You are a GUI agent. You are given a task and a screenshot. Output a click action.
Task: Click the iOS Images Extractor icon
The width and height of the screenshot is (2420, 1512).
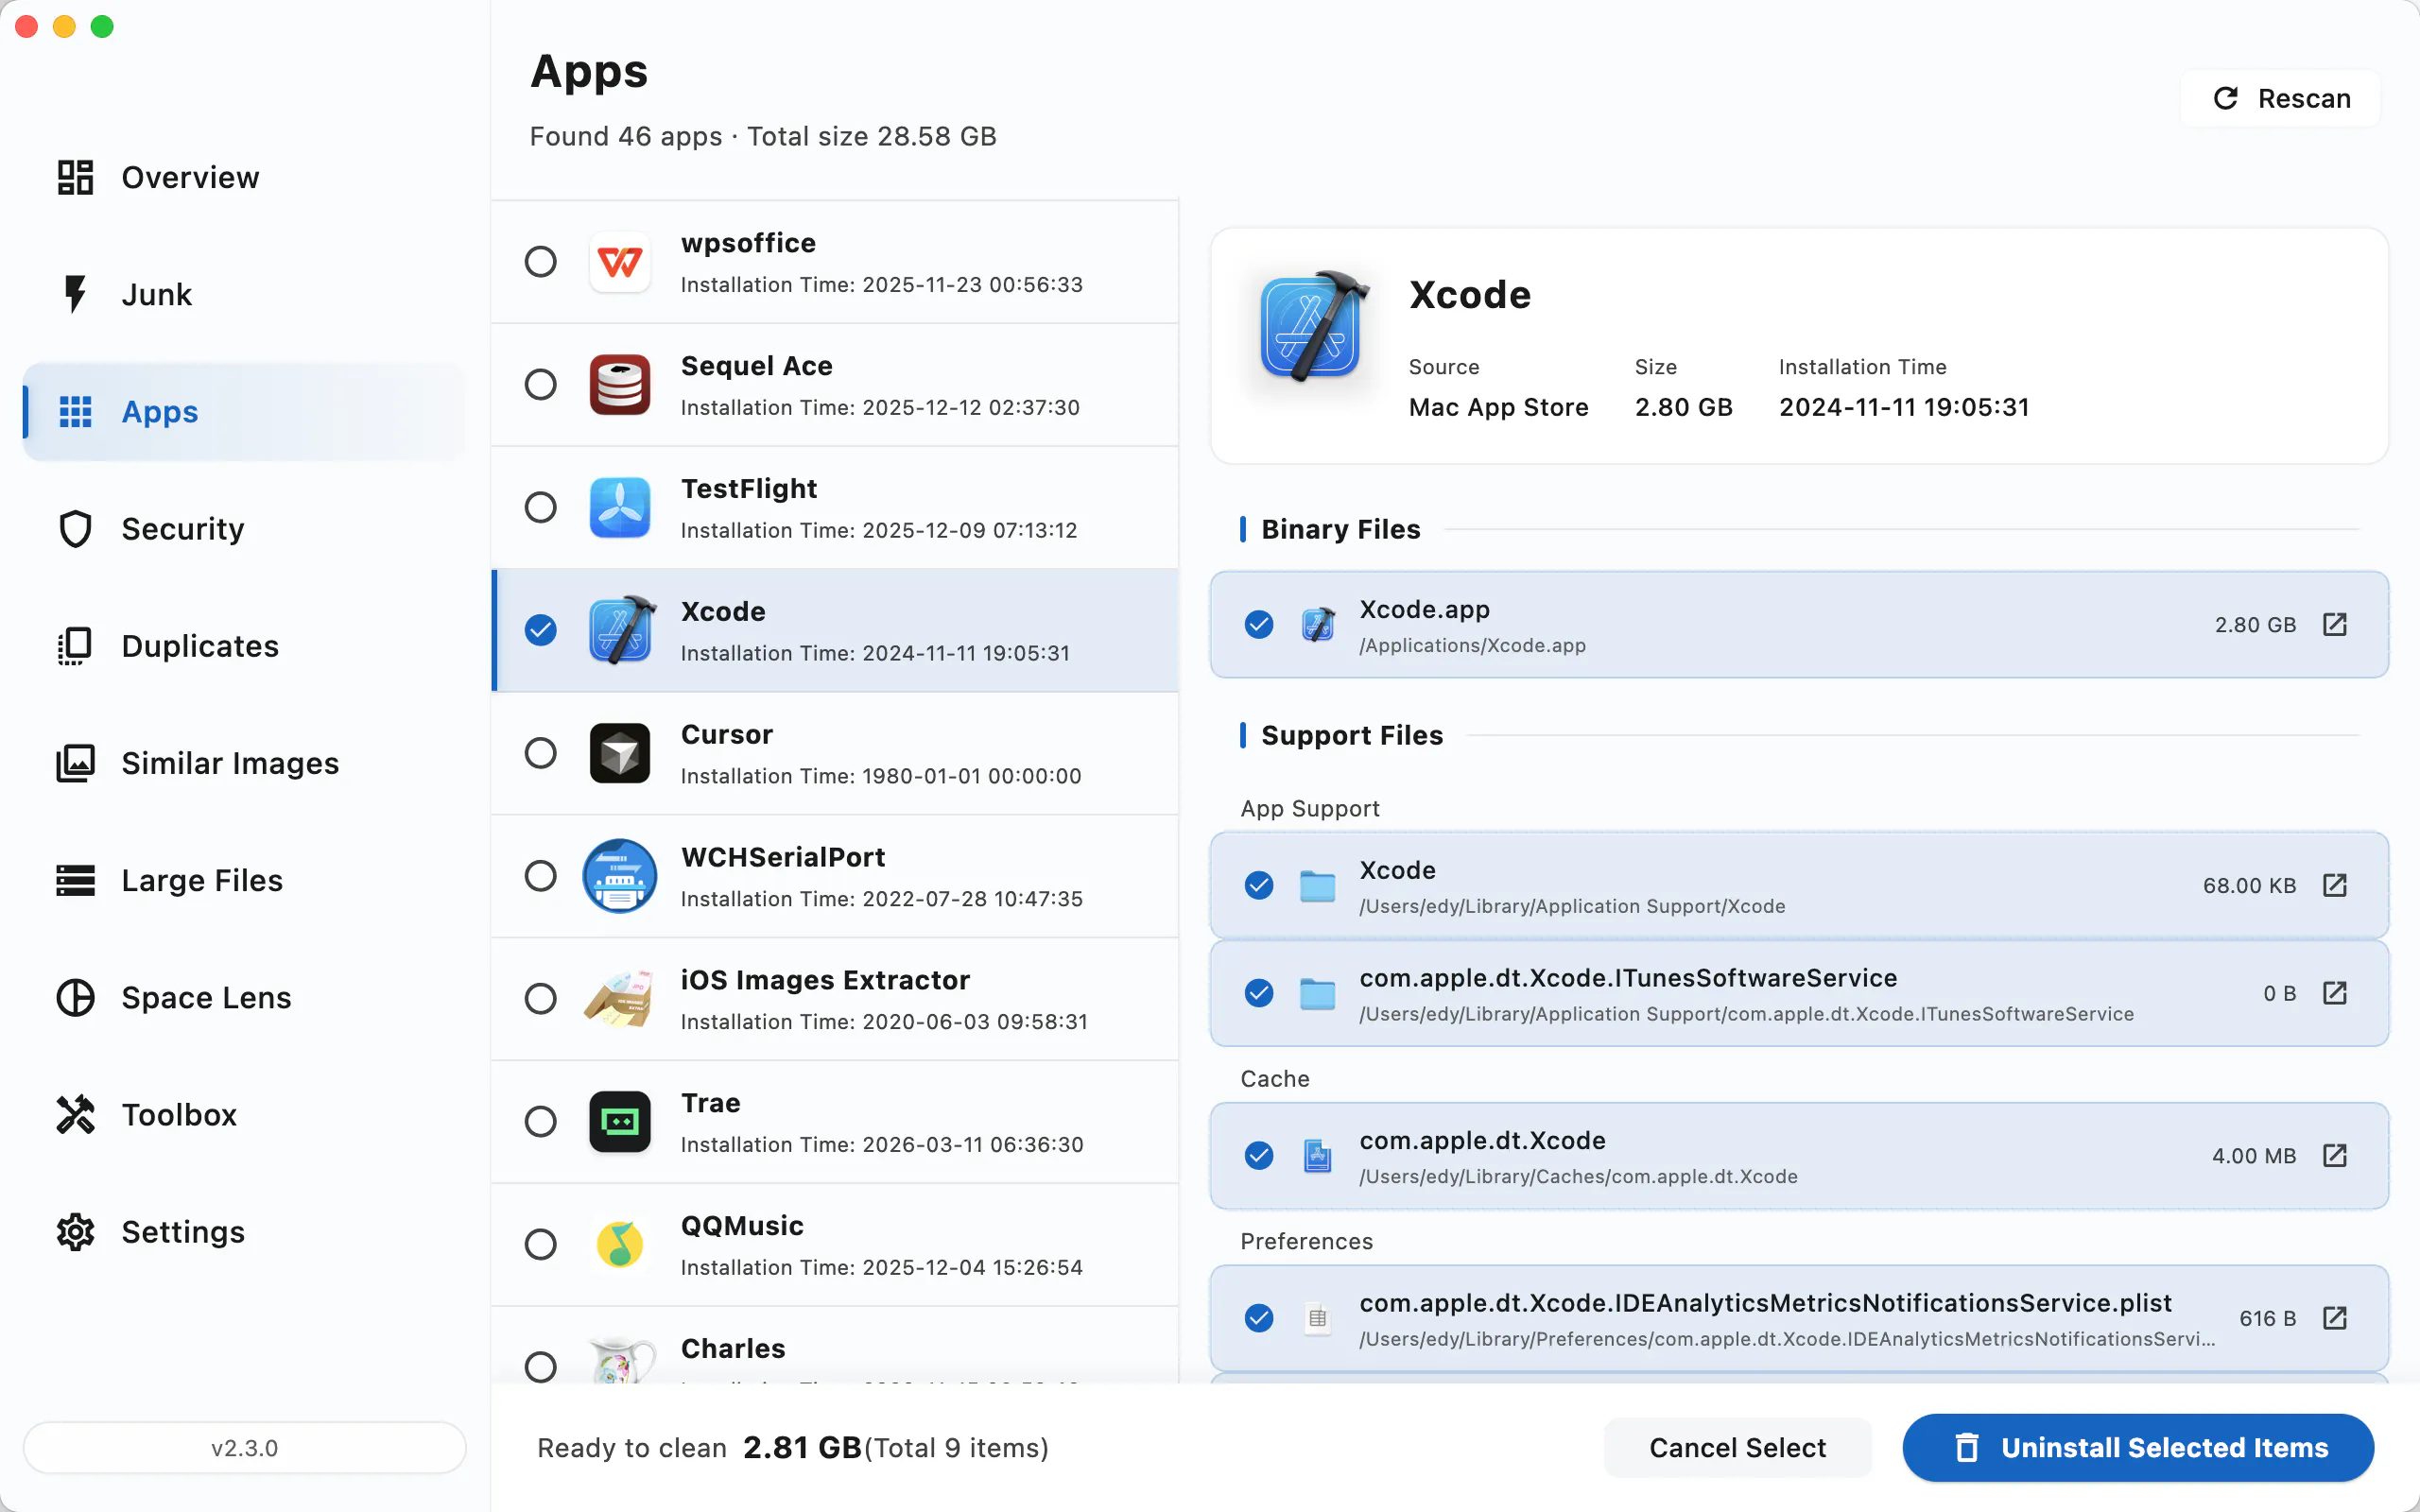pos(620,998)
